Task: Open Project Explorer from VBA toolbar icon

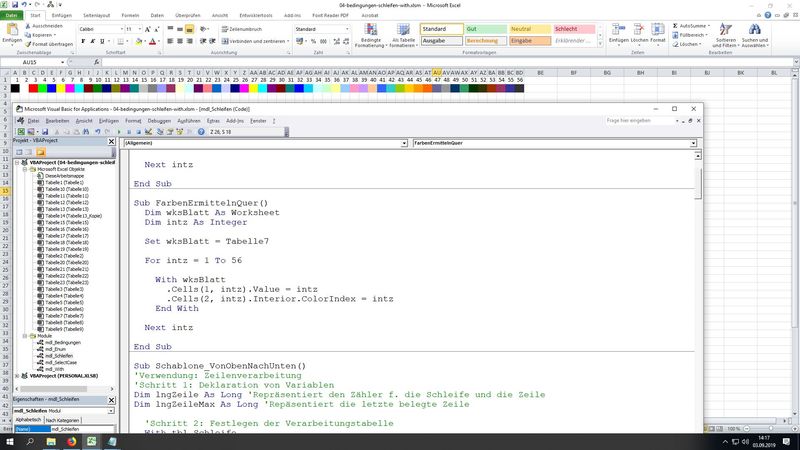Action: (x=160, y=132)
